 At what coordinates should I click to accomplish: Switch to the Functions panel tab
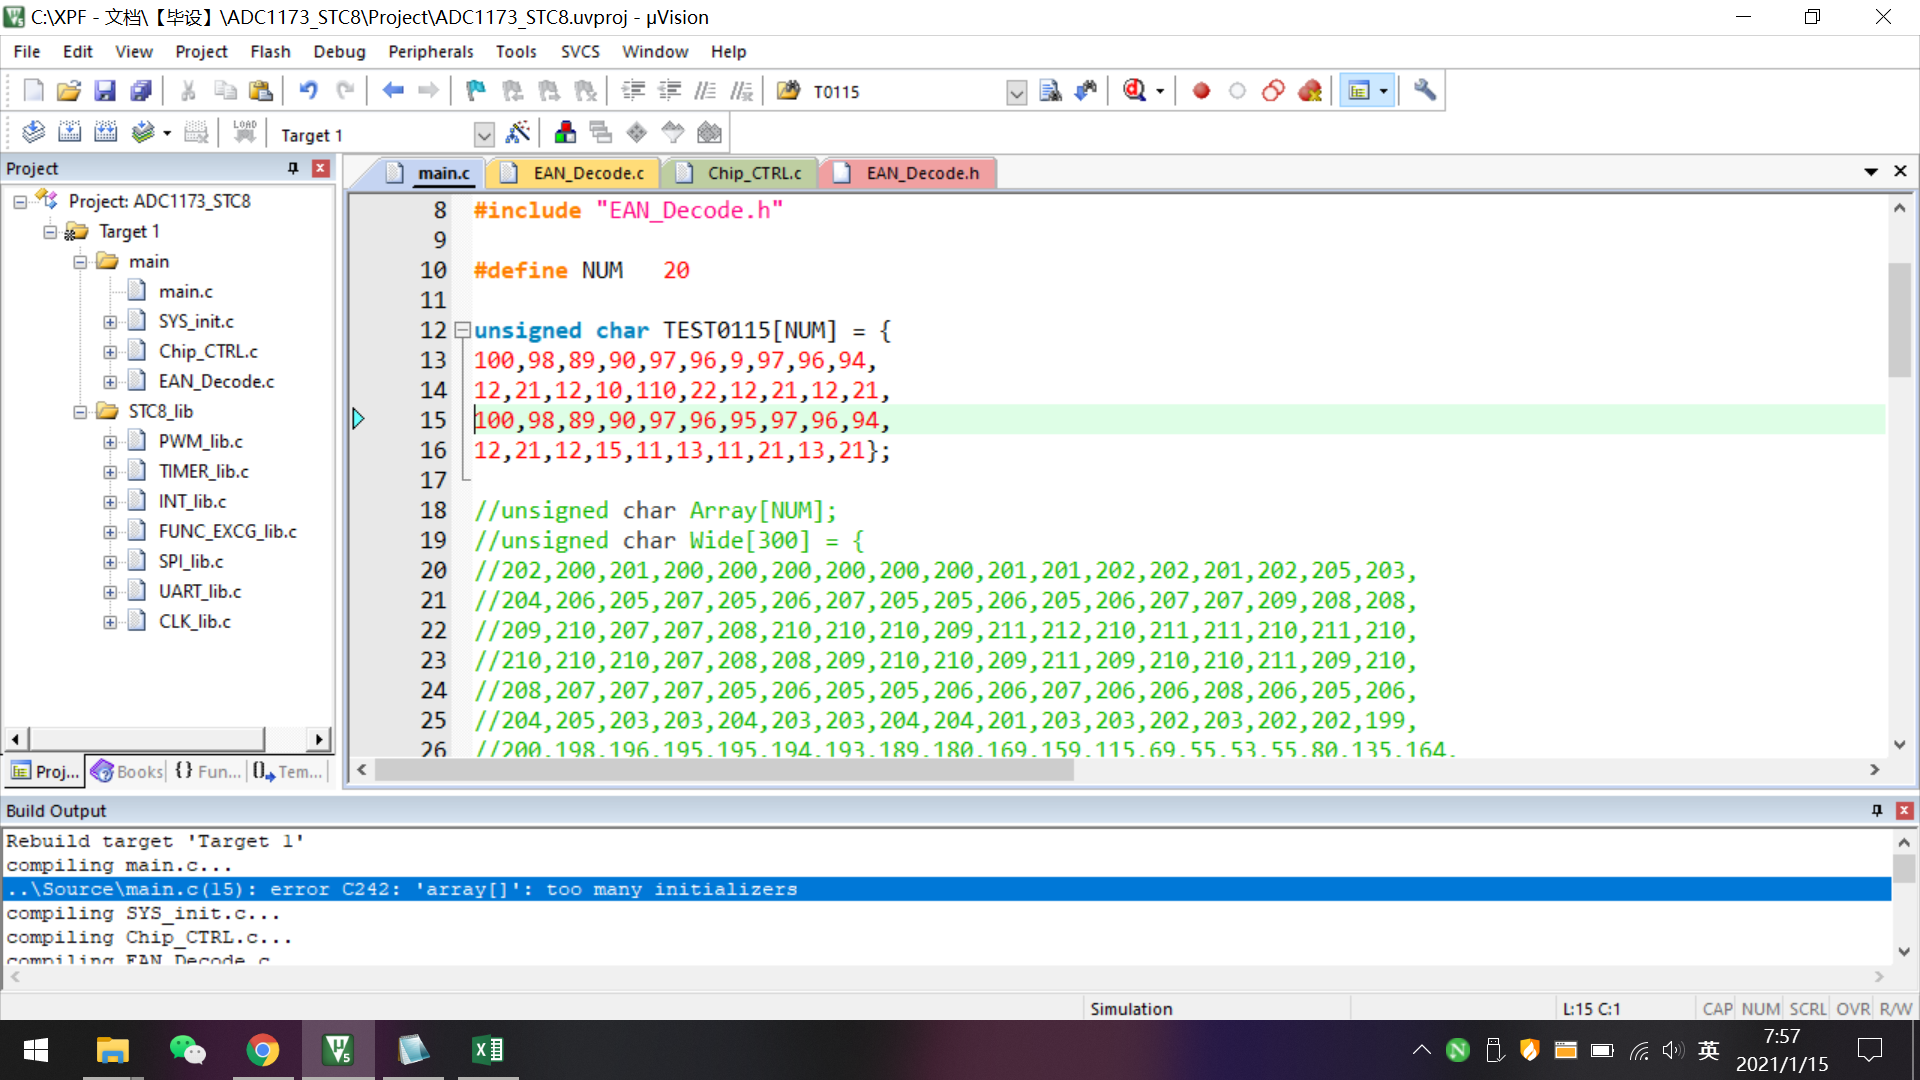[x=208, y=771]
